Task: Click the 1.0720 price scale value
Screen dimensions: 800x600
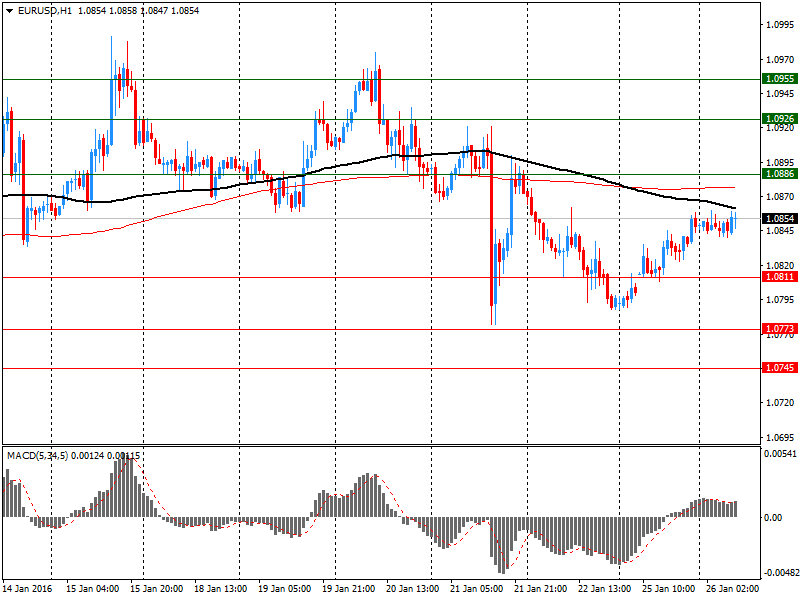Action: click(x=780, y=403)
